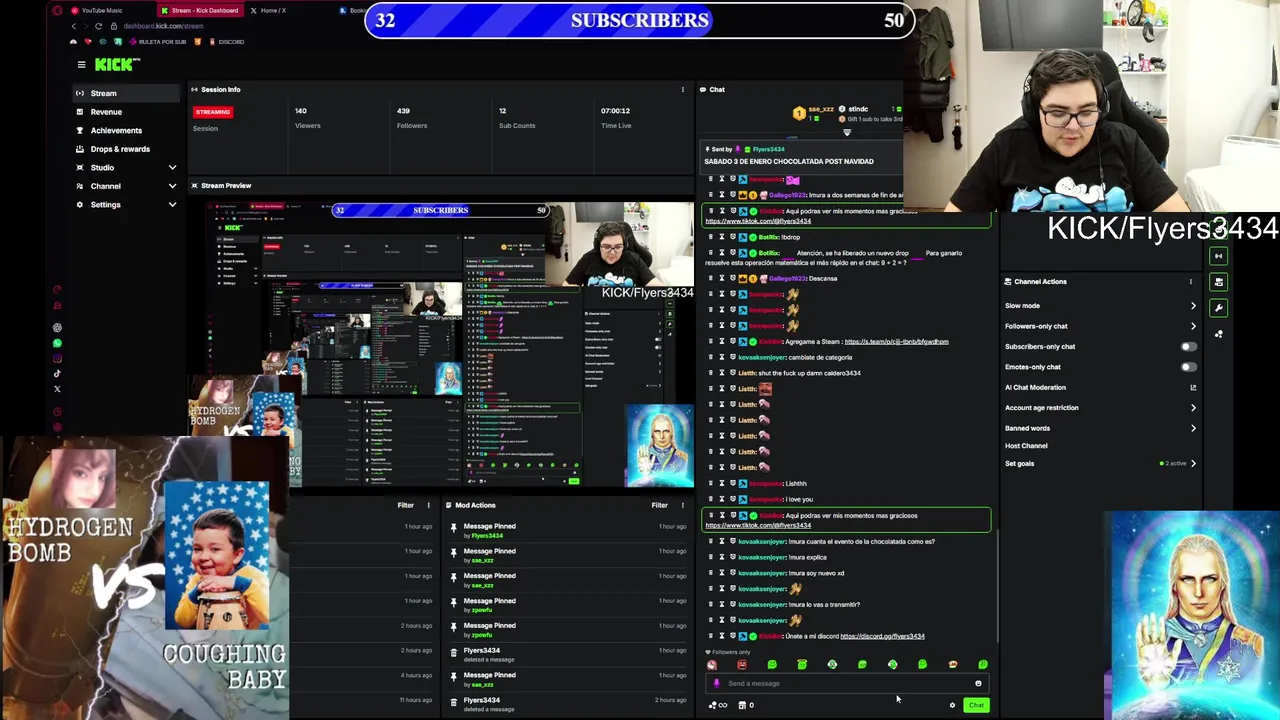
Task: Click Host Channel option
Action: (x=1026, y=446)
